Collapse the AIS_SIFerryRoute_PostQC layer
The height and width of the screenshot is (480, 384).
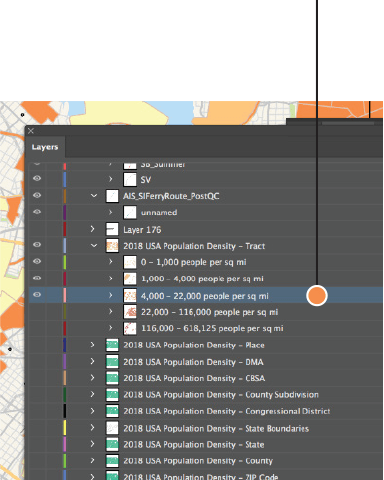94,195
